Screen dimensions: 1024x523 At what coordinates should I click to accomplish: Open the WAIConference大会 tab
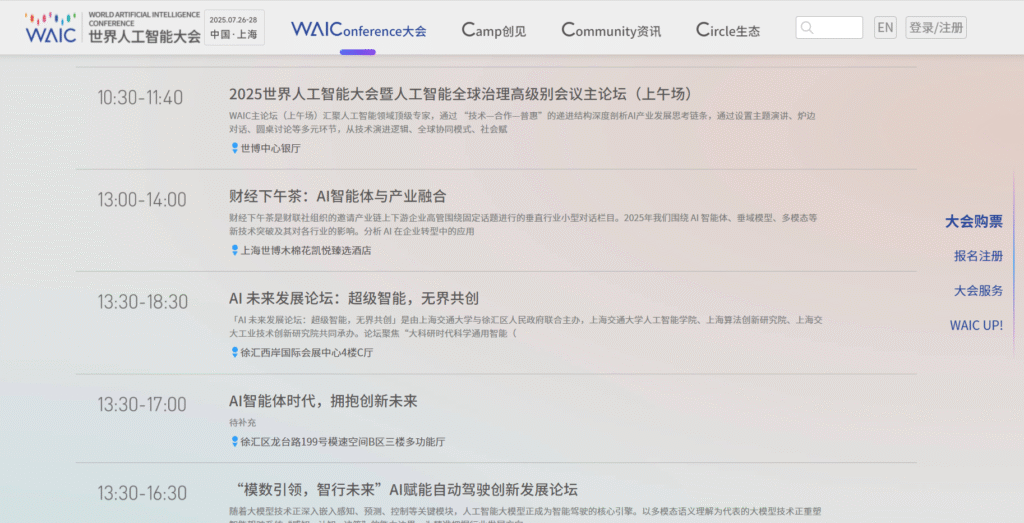[358, 30]
